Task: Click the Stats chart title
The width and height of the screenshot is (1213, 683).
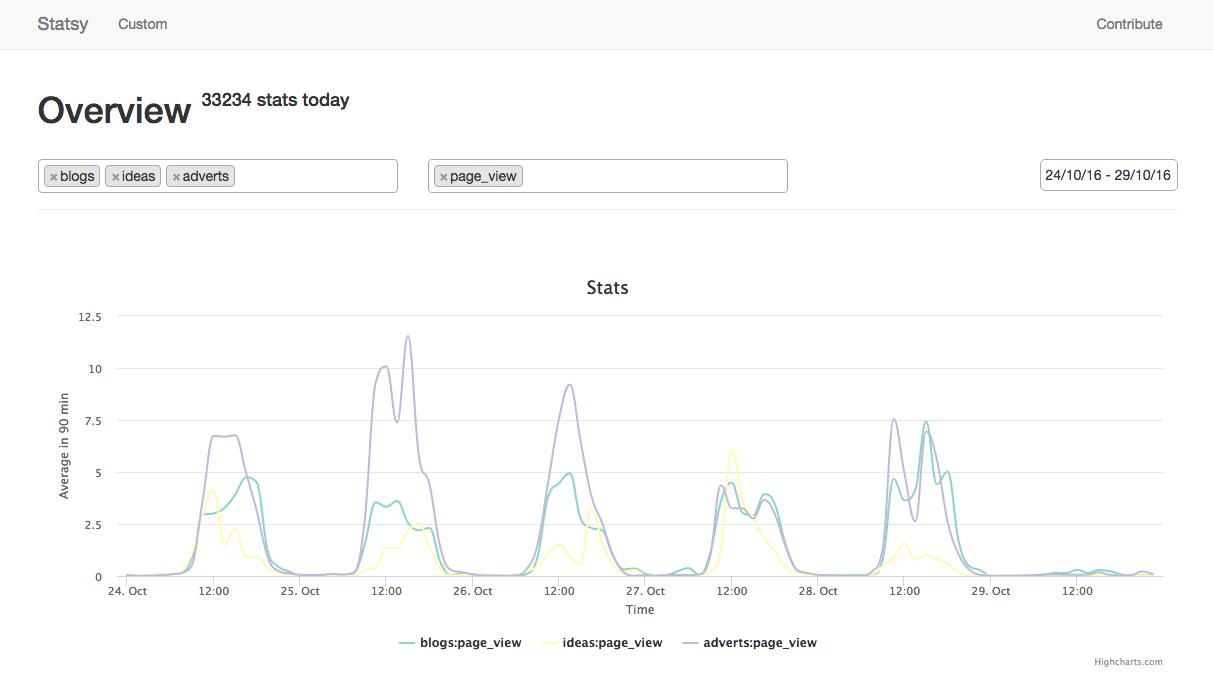Action: [x=607, y=288]
